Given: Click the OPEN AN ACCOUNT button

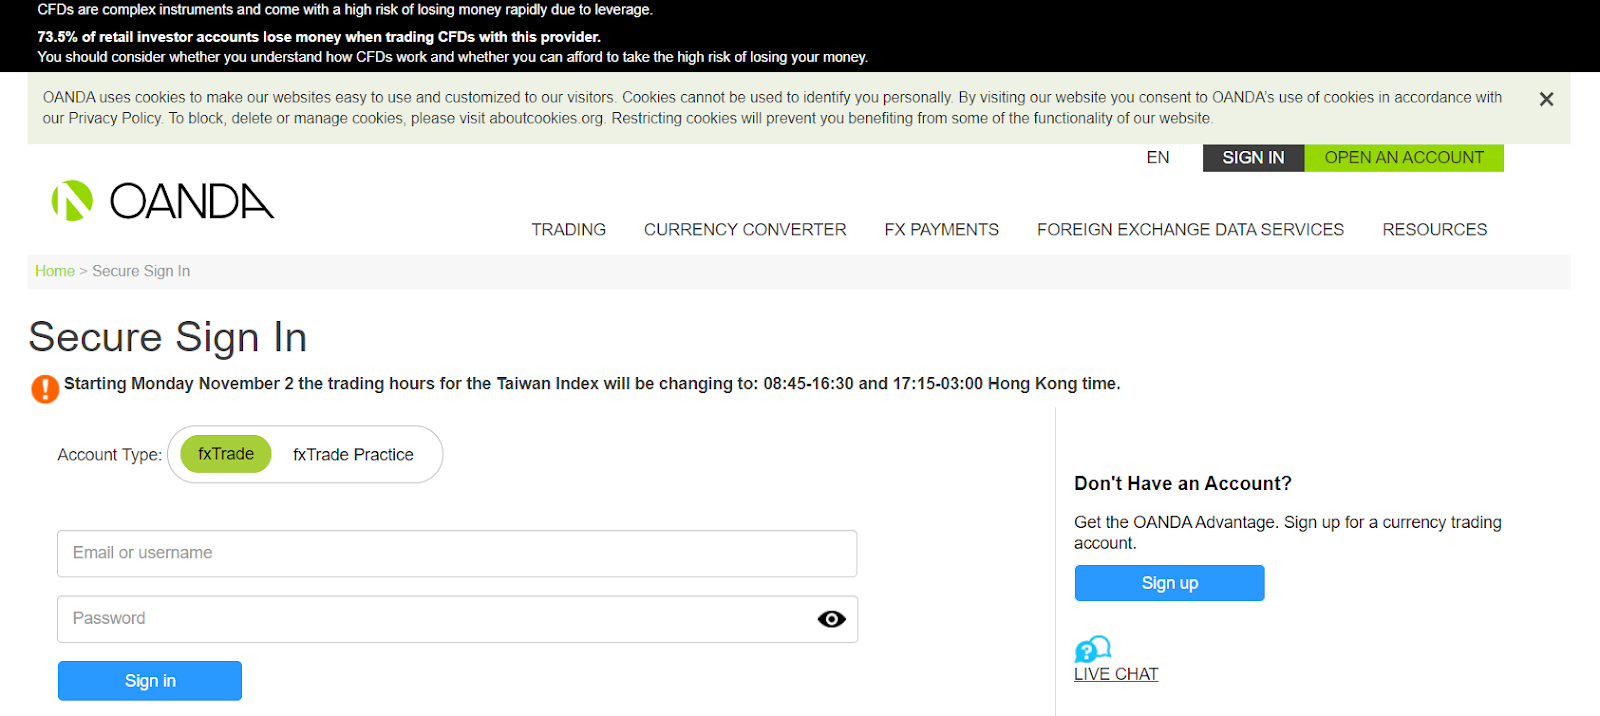Looking at the screenshot, I should point(1404,158).
